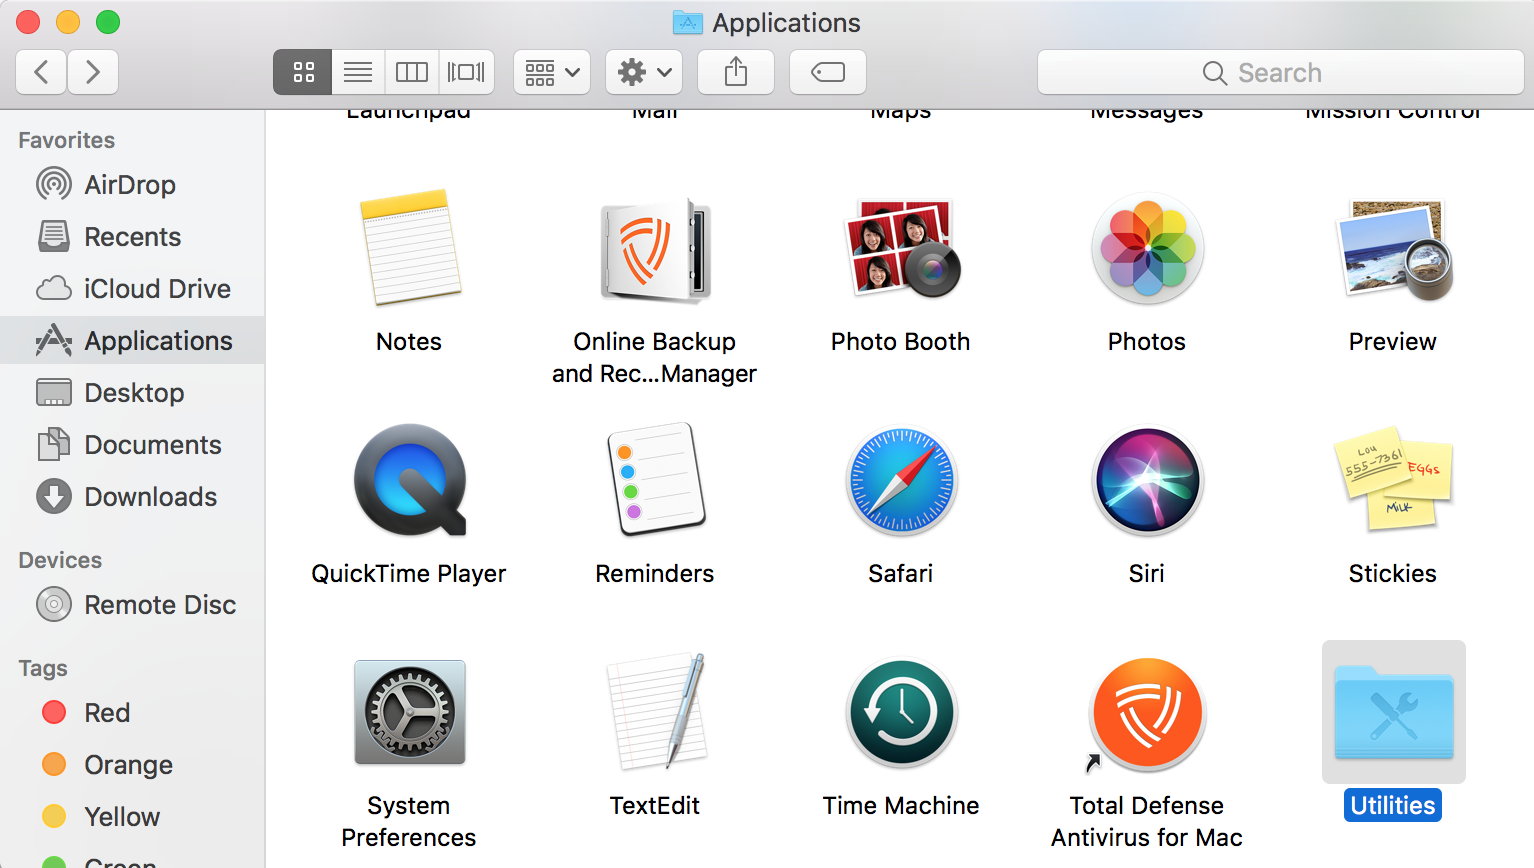The image size is (1534, 868).
Task: Go back with the left arrow button
Action: click(41, 72)
